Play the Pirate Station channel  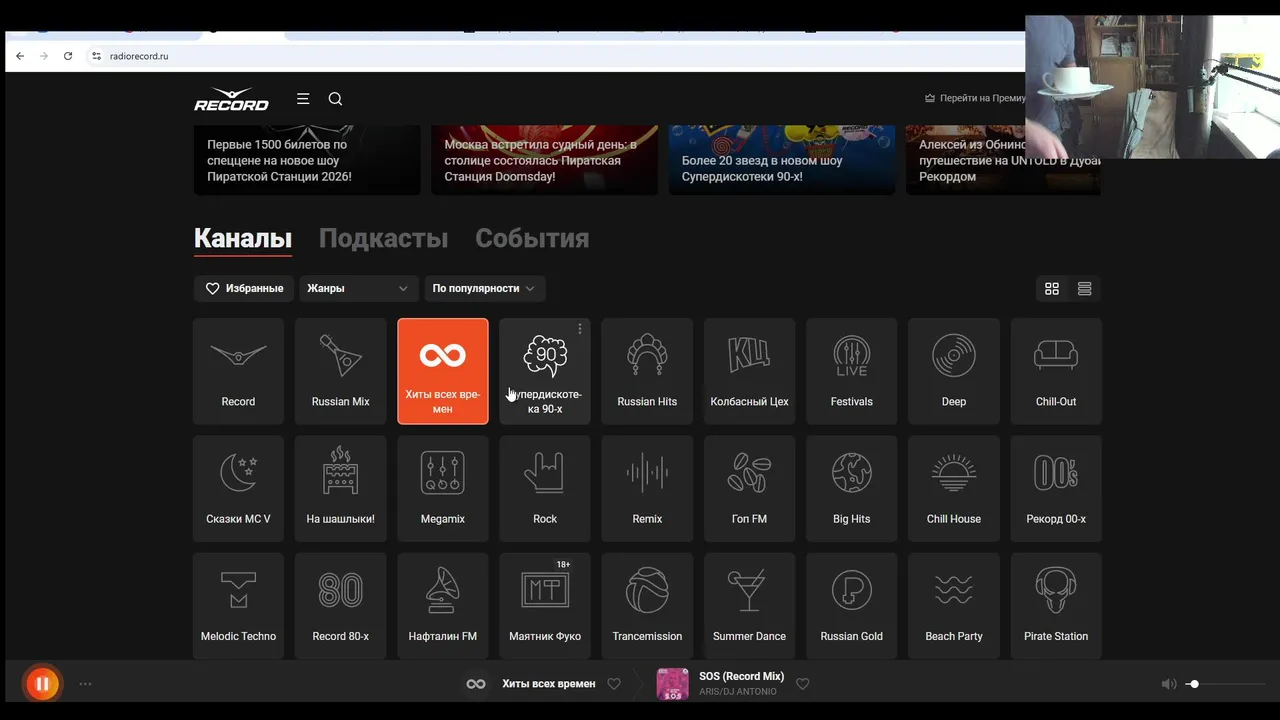click(x=1056, y=605)
